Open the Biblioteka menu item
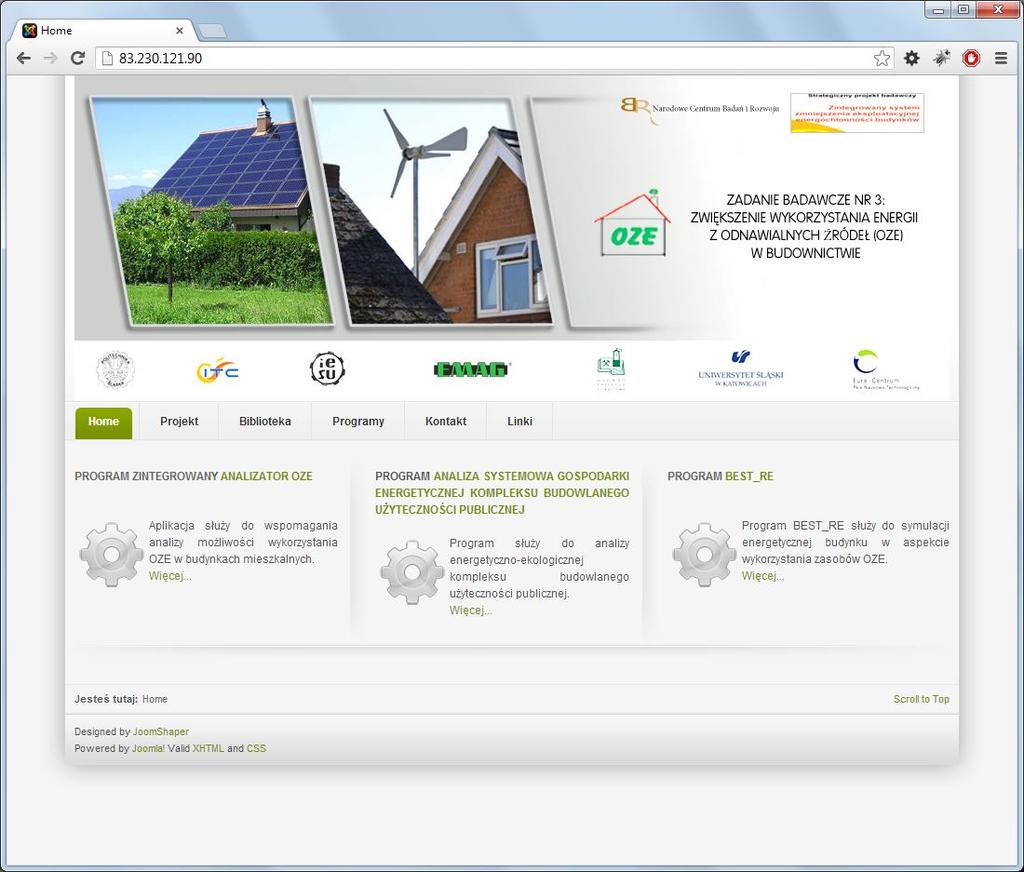Image resolution: width=1024 pixels, height=872 pixels. (x=264, y=422)
